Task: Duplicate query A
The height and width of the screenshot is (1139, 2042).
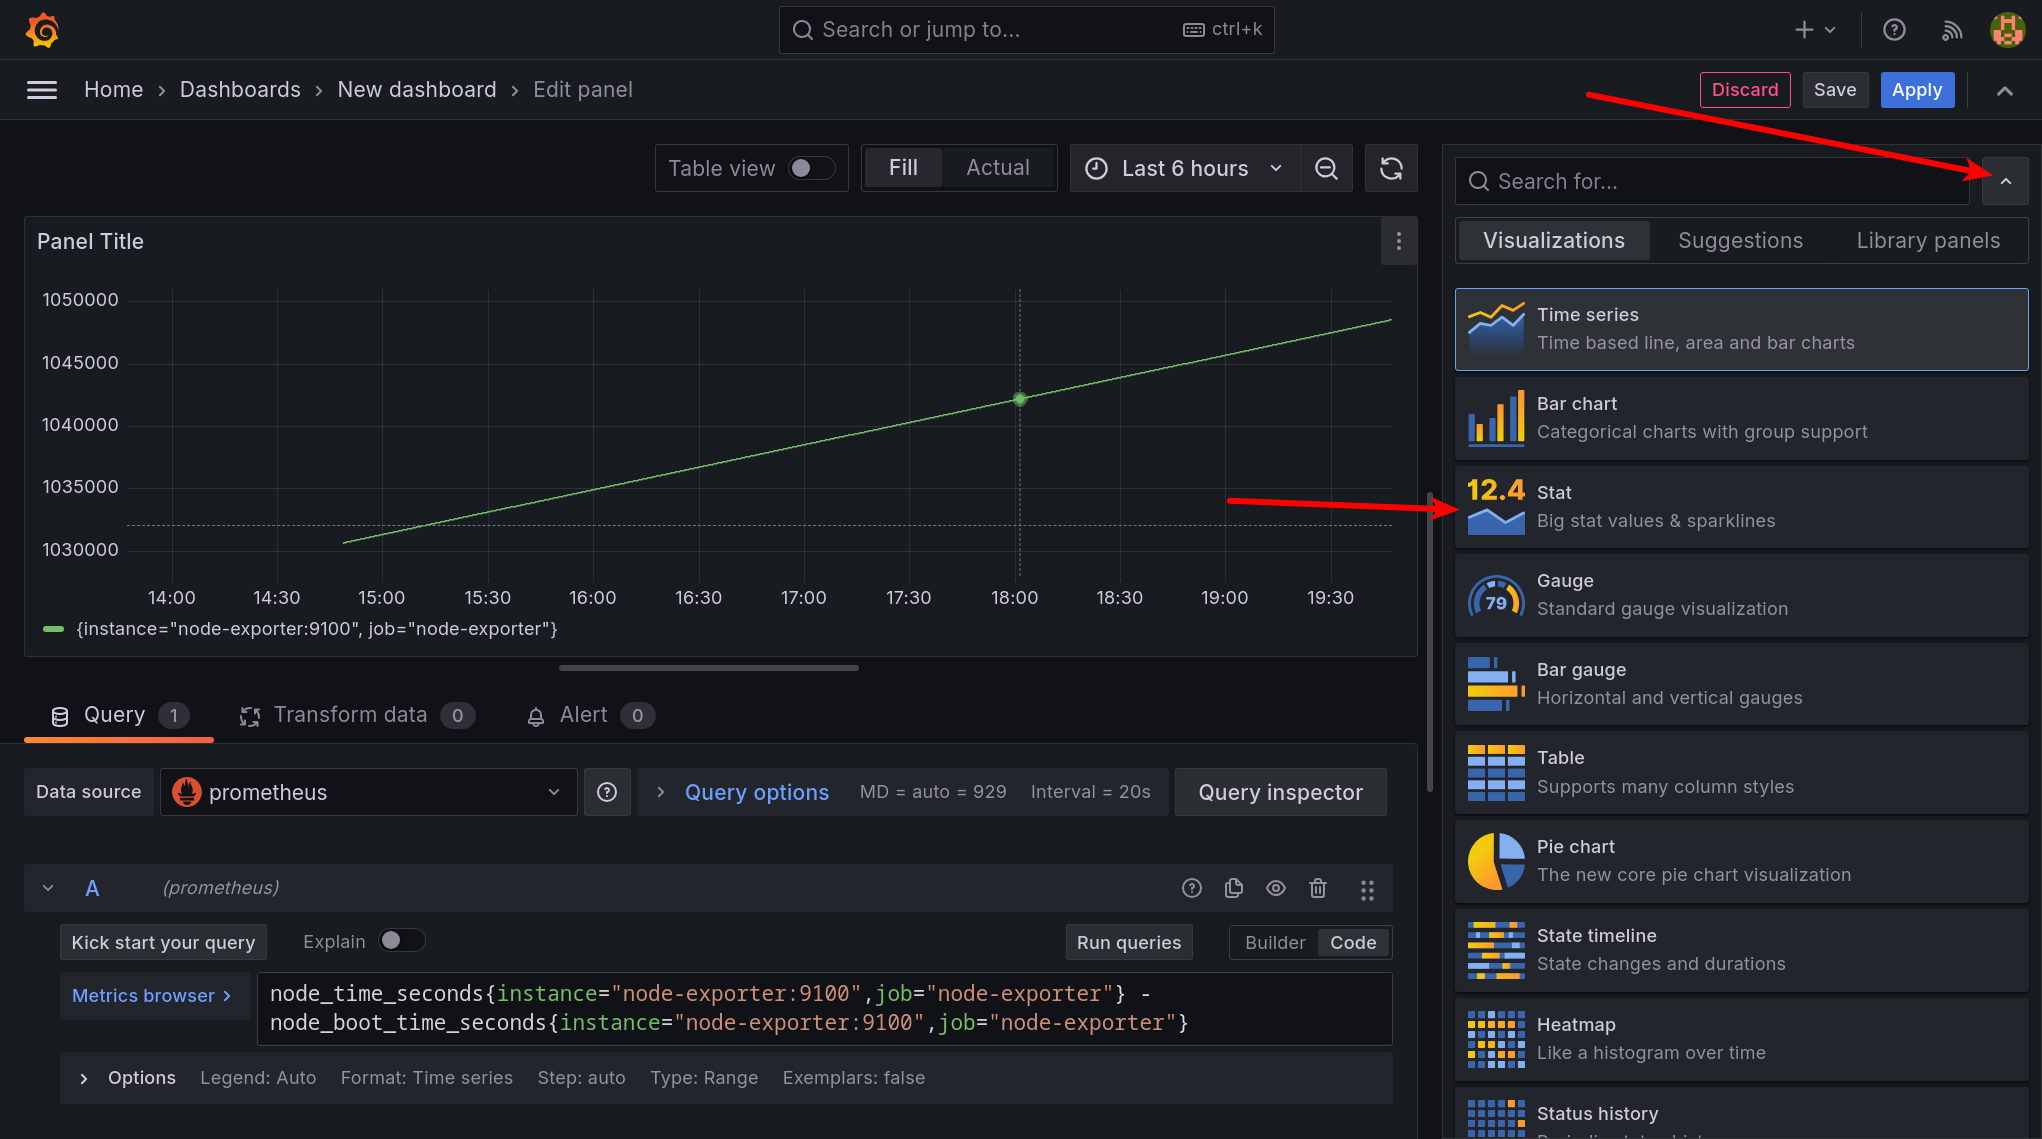Action: click(x=1234, y=888)
